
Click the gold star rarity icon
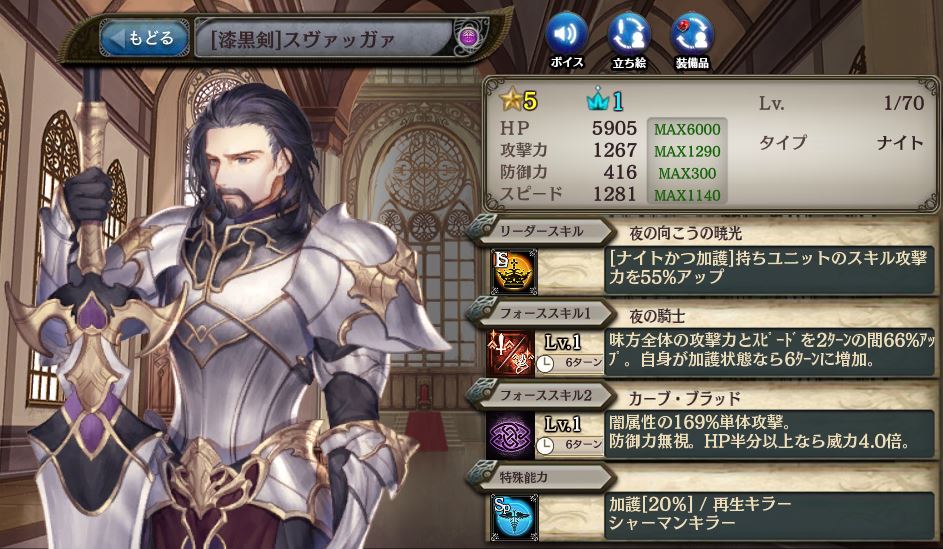coord(511,100)
